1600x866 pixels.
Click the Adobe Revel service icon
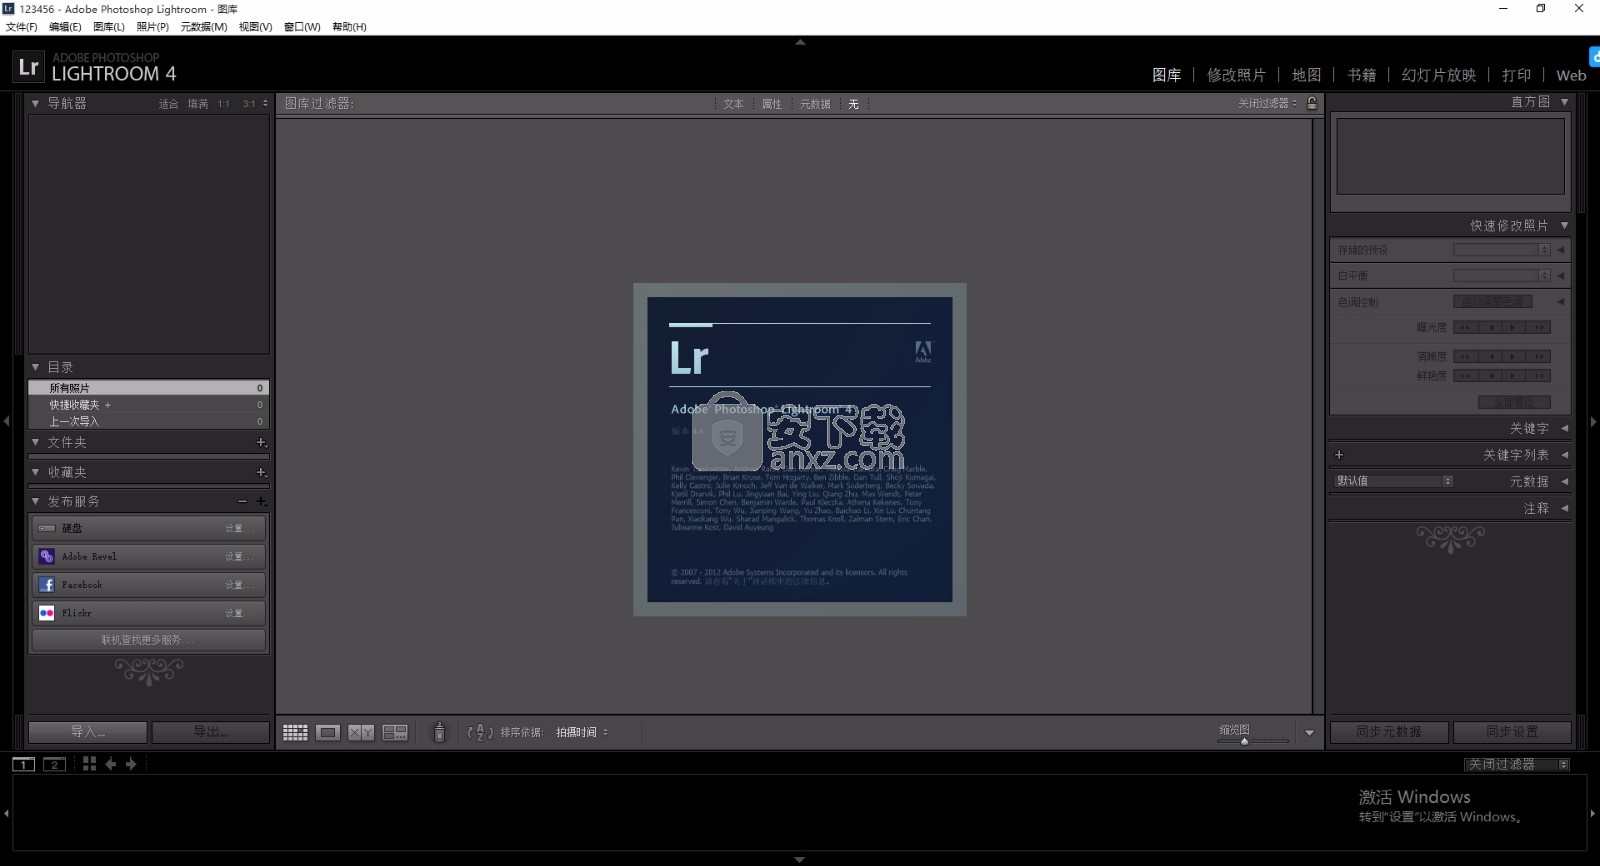coord(47,556)
